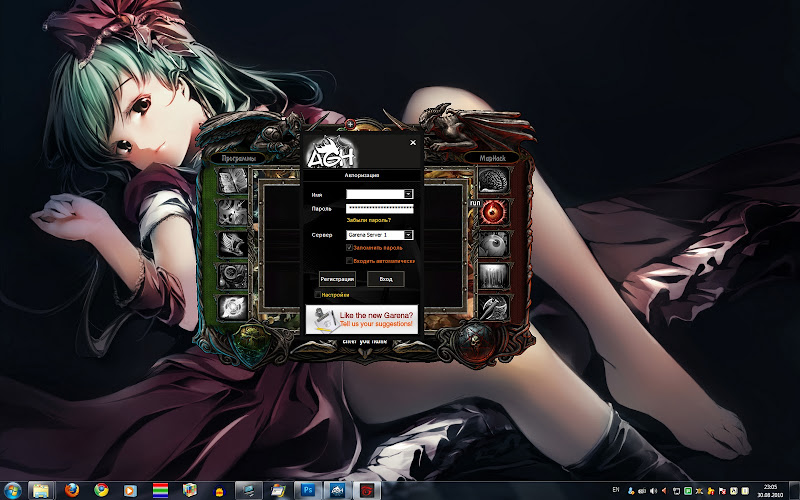Open Windows Explorer from the taskbar

(x=41, y=490)
